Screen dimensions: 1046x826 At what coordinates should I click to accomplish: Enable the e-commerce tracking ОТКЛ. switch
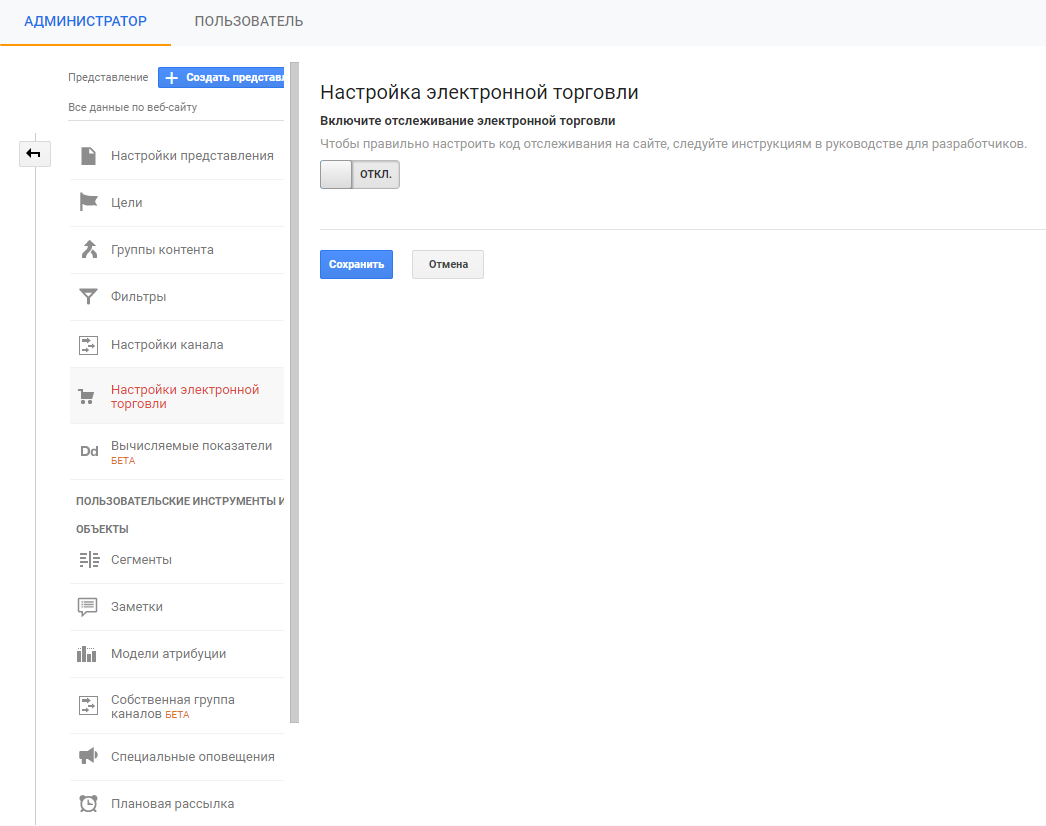click(359, 175)
